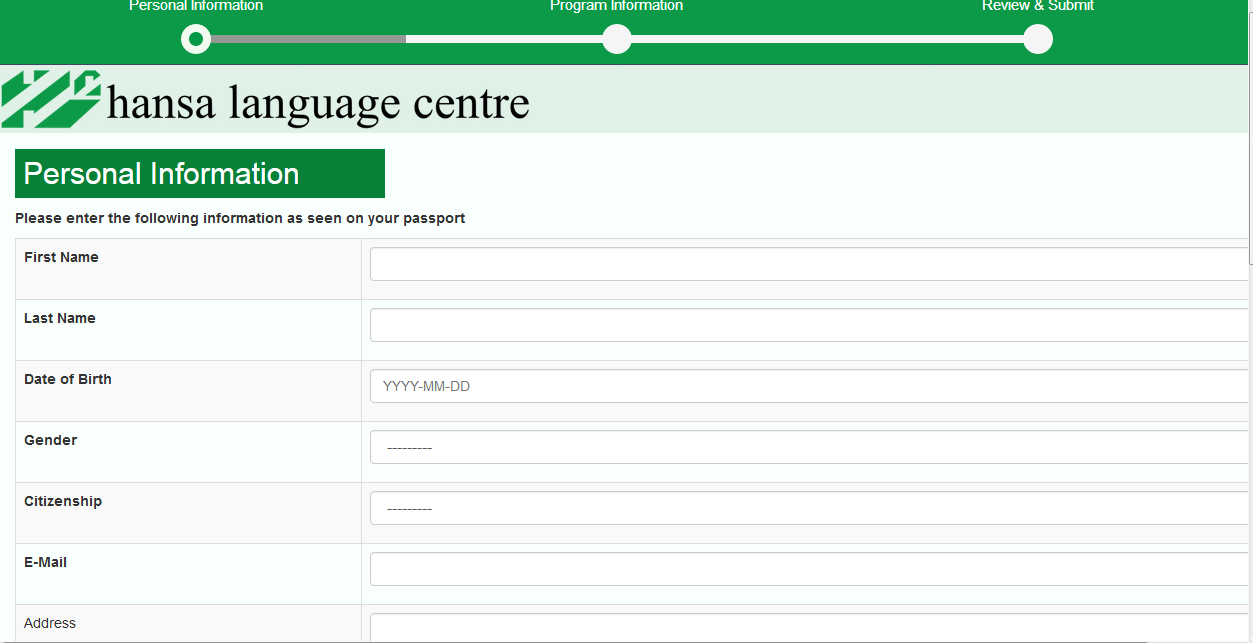The width and height of the screenshot is (1253, 643).
Task: Click the gray completed segment of progress bar
Action: pyautogui.click(x=308, y=39)
